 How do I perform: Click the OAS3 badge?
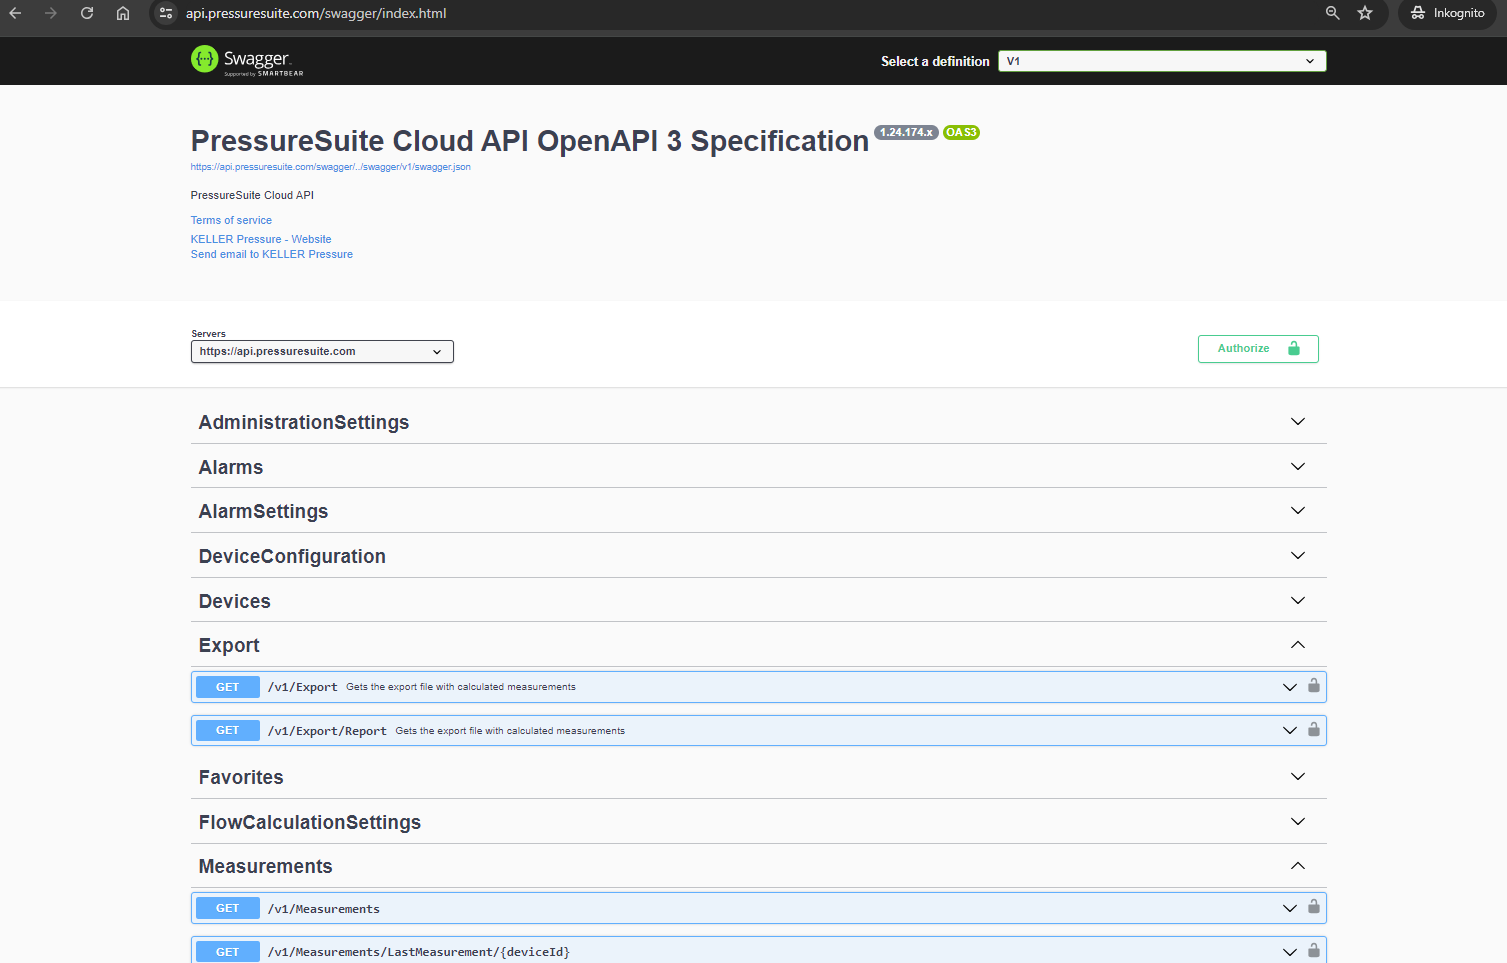pyautogui.click(x=961, y=132)
